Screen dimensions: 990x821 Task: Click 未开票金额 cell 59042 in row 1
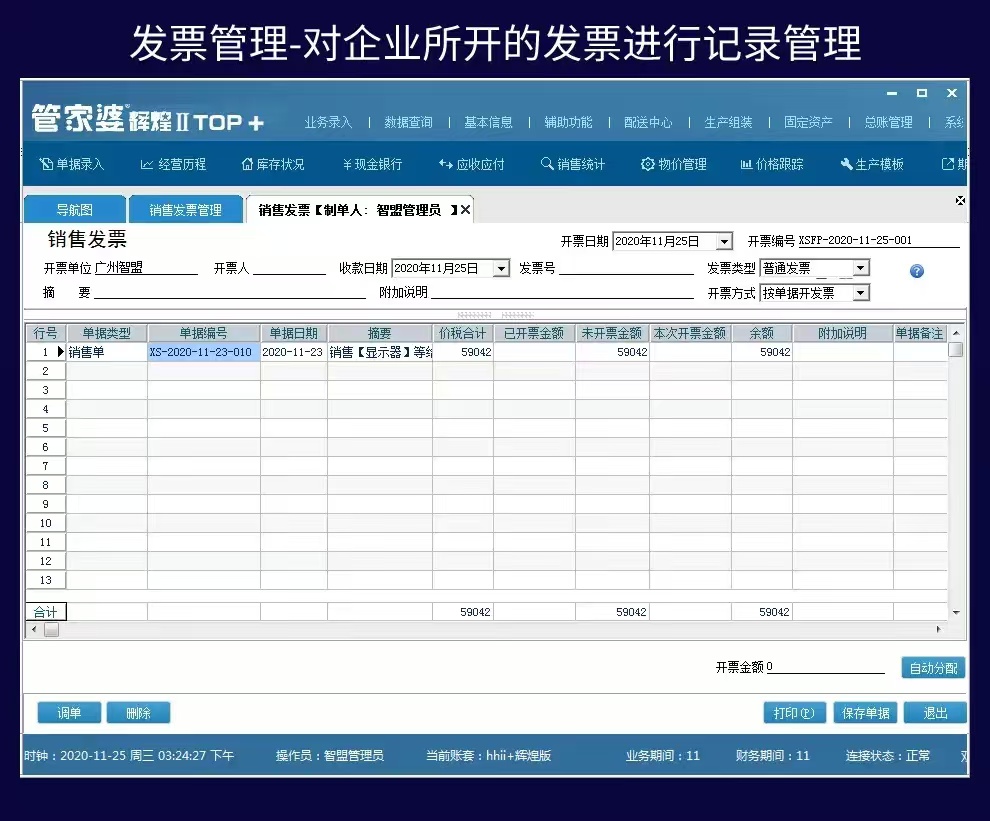click(612, 352)
